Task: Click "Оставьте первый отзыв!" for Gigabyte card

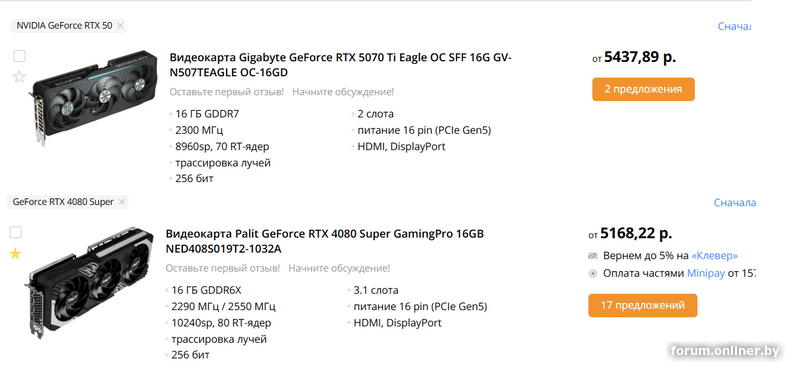Action: 227,92
